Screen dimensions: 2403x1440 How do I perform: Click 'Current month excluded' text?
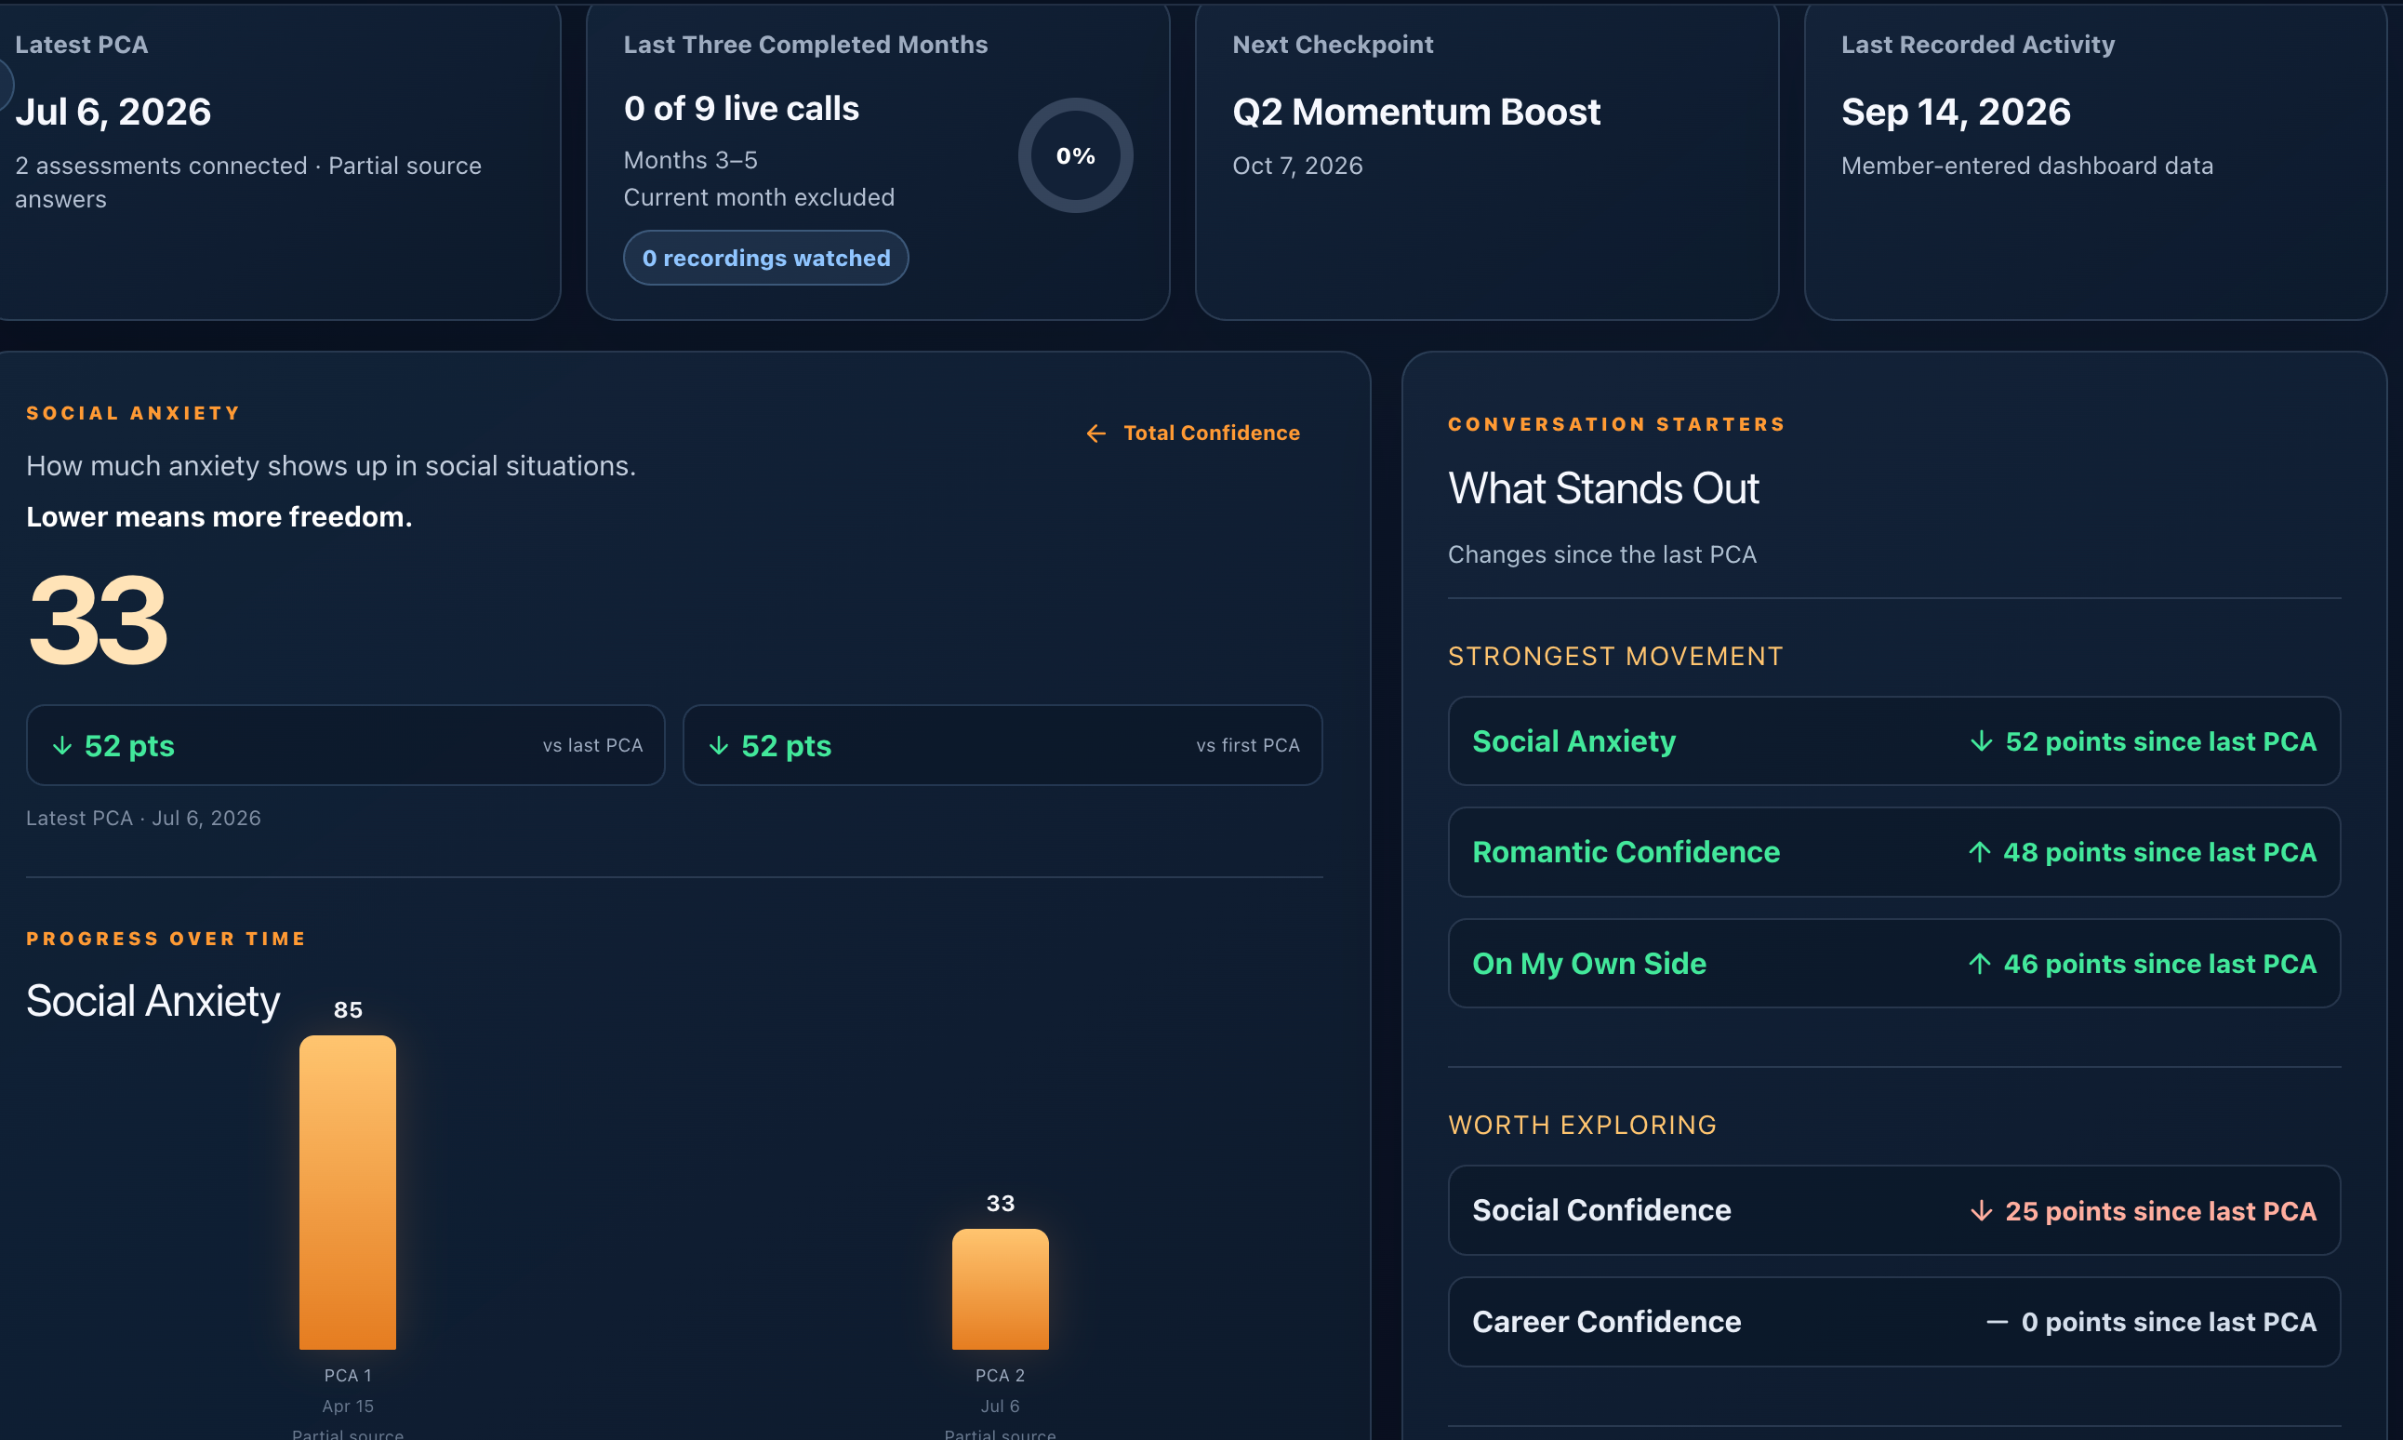(759, 197)
